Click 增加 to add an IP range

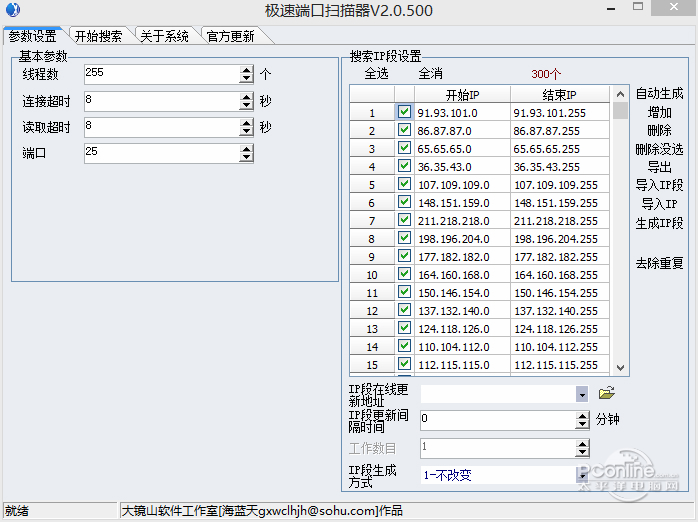pos(659,112)
